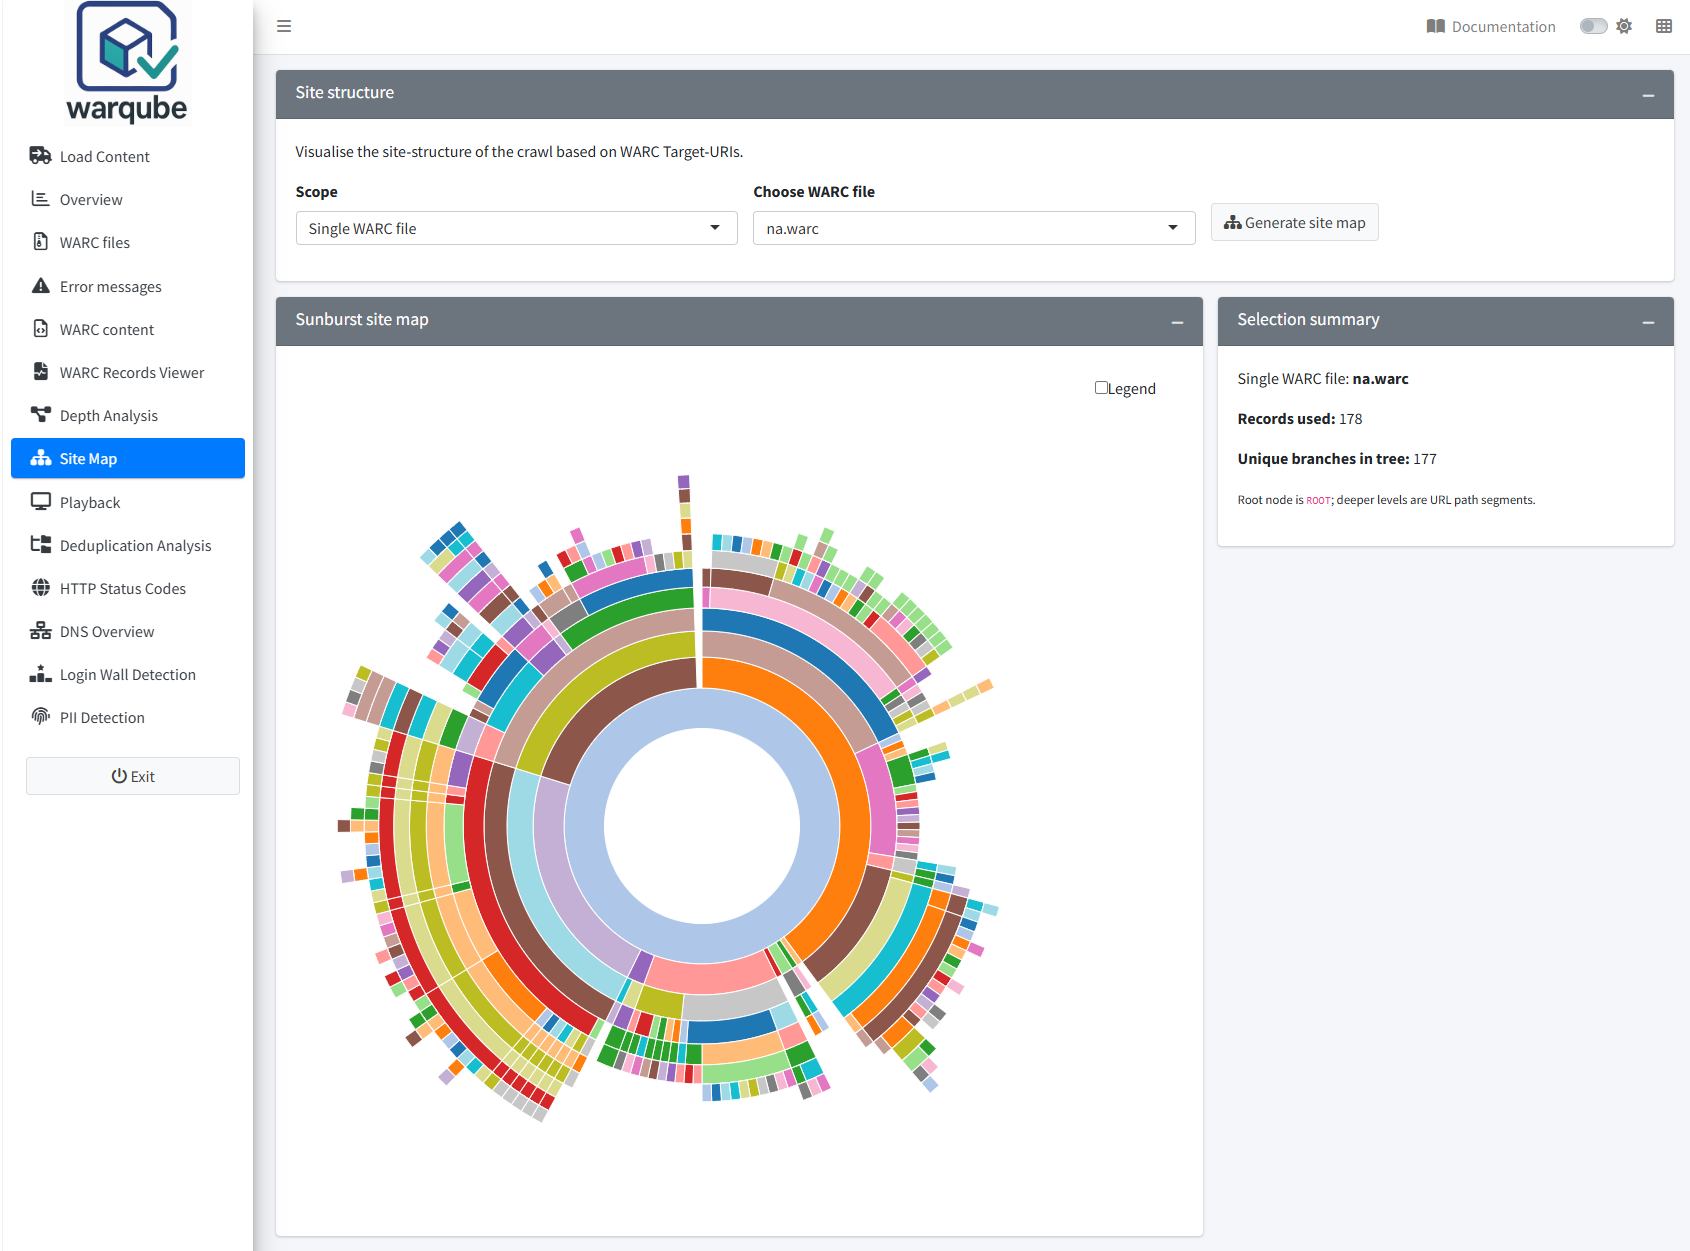This screenshot has width=1690, height=1251.
Task: Click the Playback monitor icon
Action: pyautogui.click(x=40, y=502)
